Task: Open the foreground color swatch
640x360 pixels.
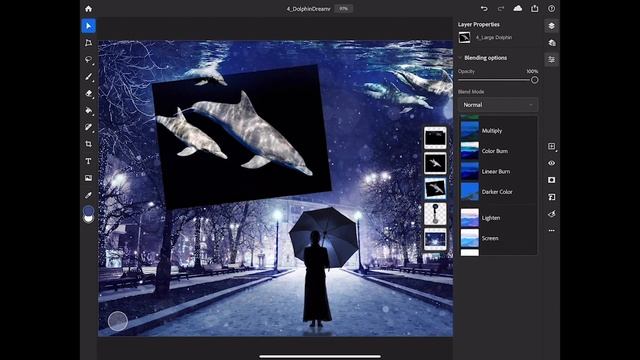Action: 88,211
